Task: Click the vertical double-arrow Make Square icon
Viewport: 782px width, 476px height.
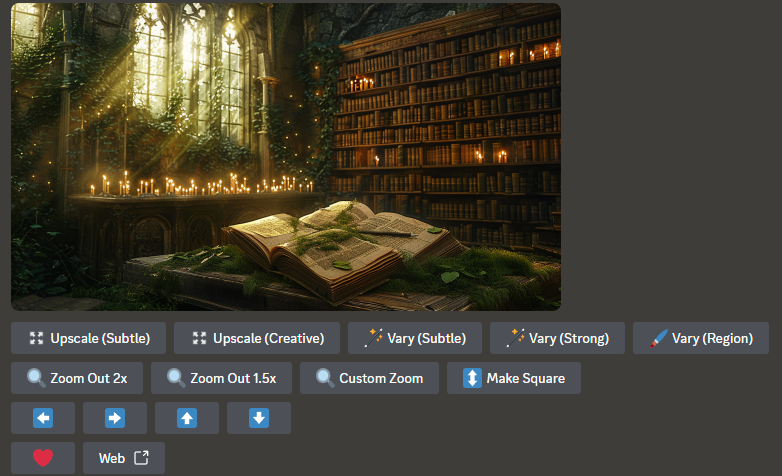Action: pyautogui.click(x=472, y=378)
